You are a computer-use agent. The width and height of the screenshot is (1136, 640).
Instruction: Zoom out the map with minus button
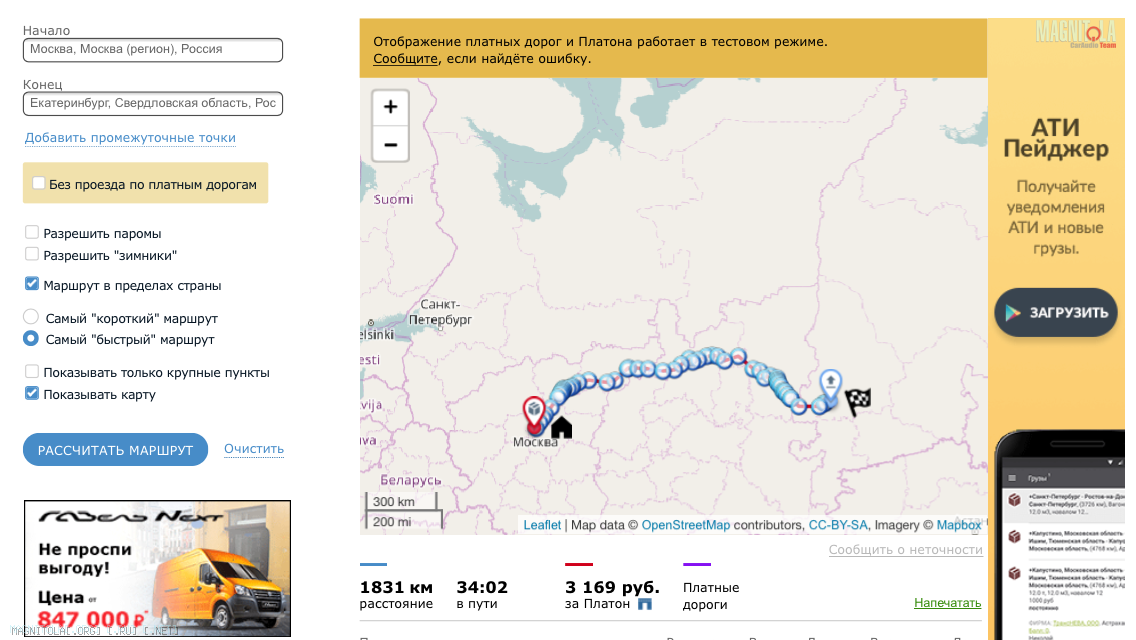(x=390, y=144)
